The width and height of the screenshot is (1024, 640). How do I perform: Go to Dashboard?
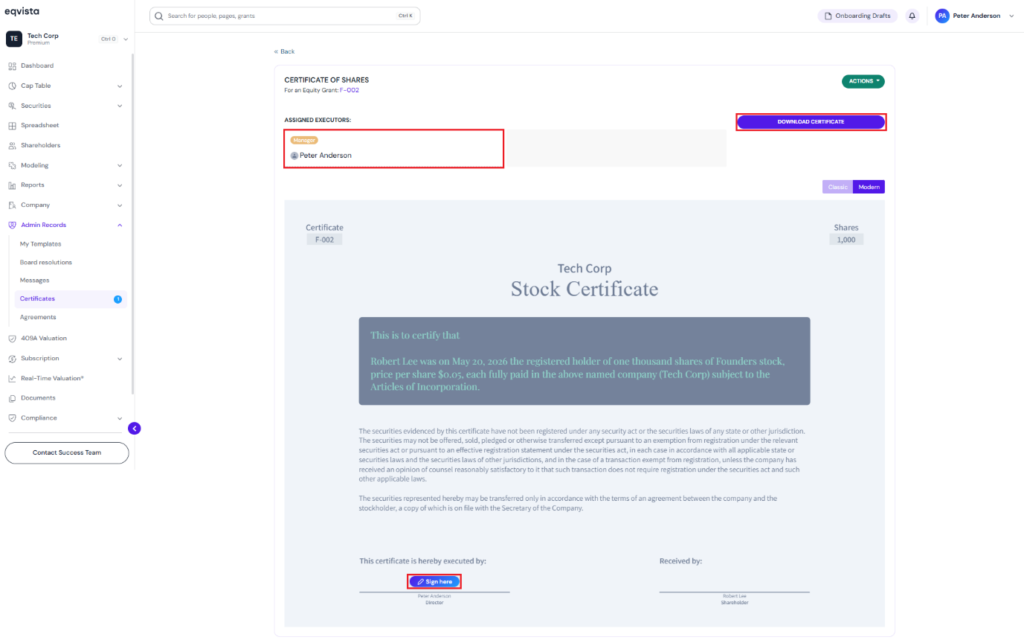click(37, 66)
